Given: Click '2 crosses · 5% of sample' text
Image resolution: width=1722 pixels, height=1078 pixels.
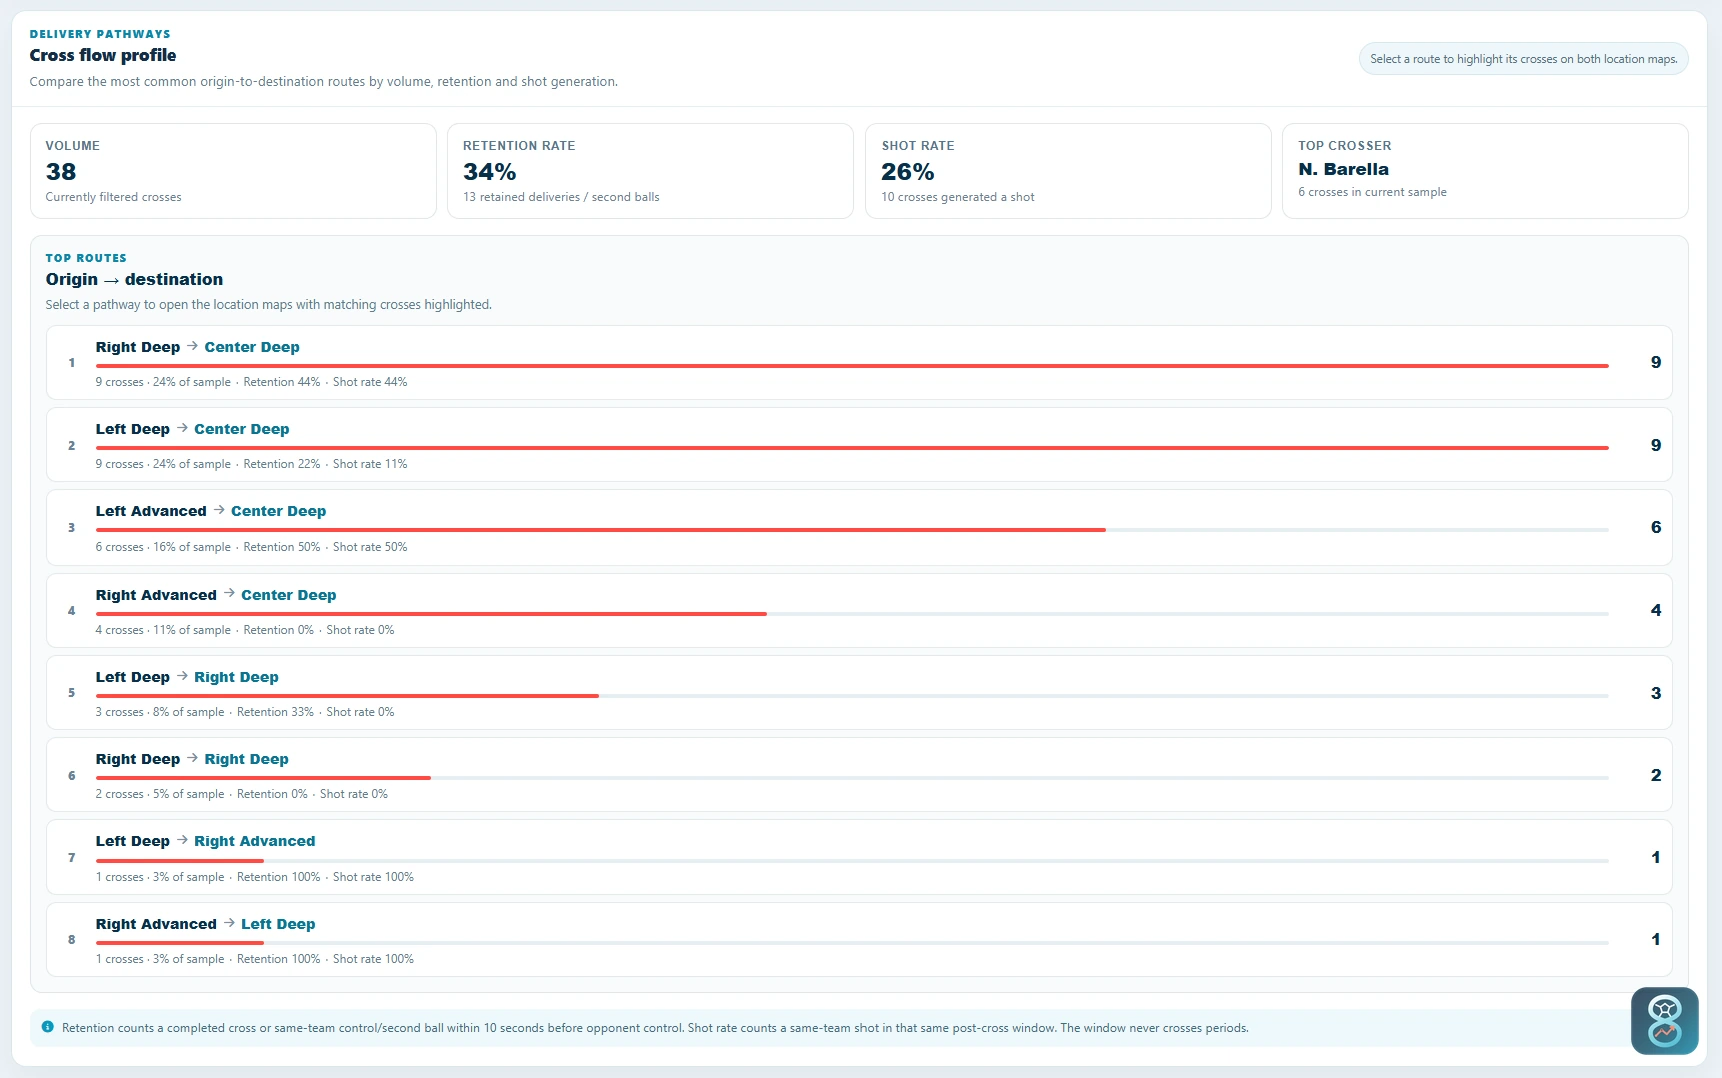Looking at the screenshot, I should coord(160,794).
